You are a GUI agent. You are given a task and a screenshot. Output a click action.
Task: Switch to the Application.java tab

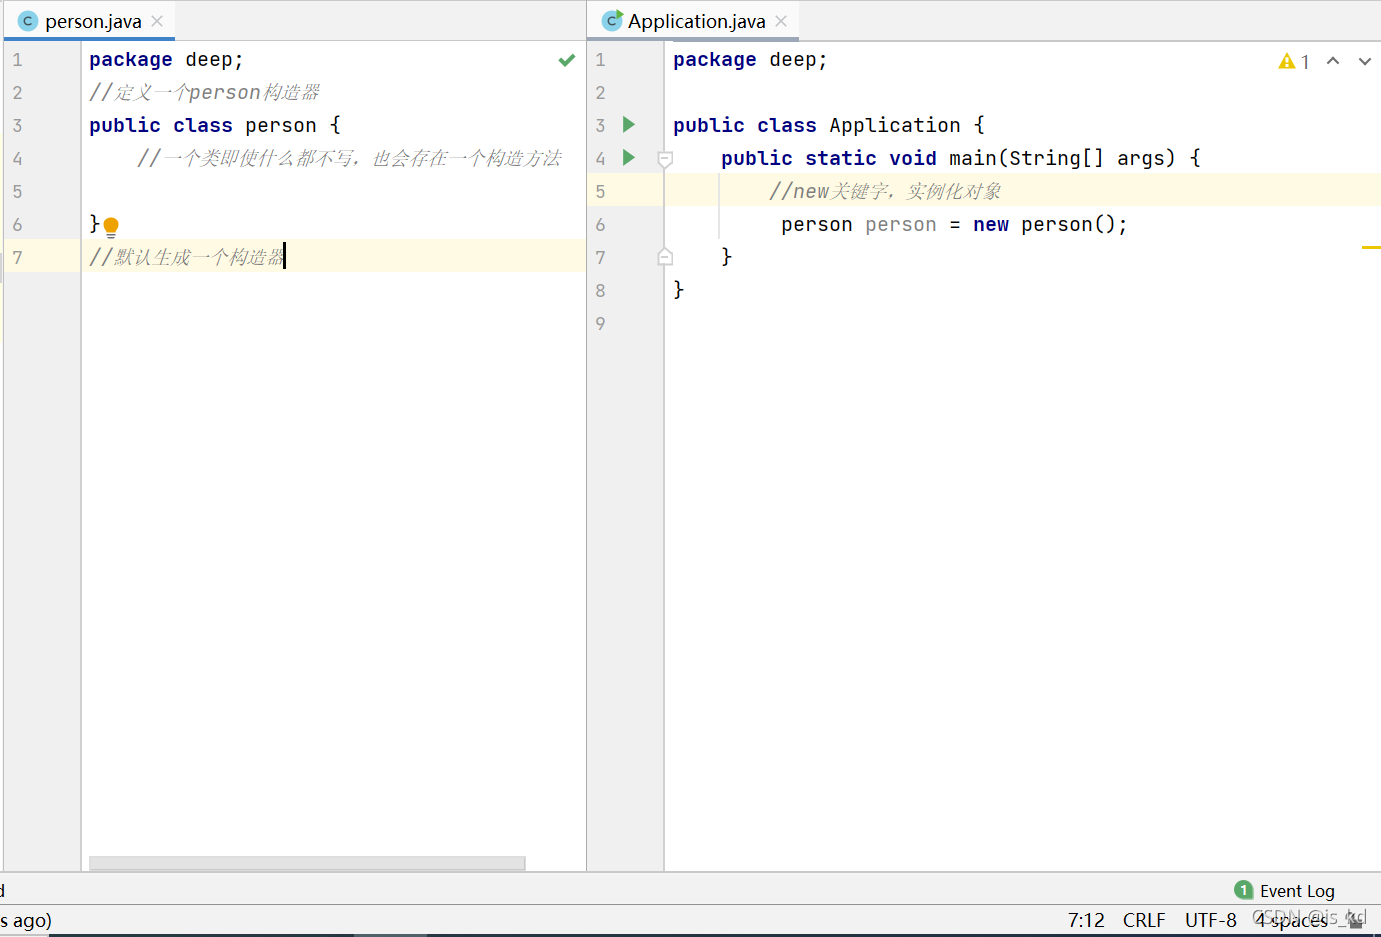click(696, 21)
